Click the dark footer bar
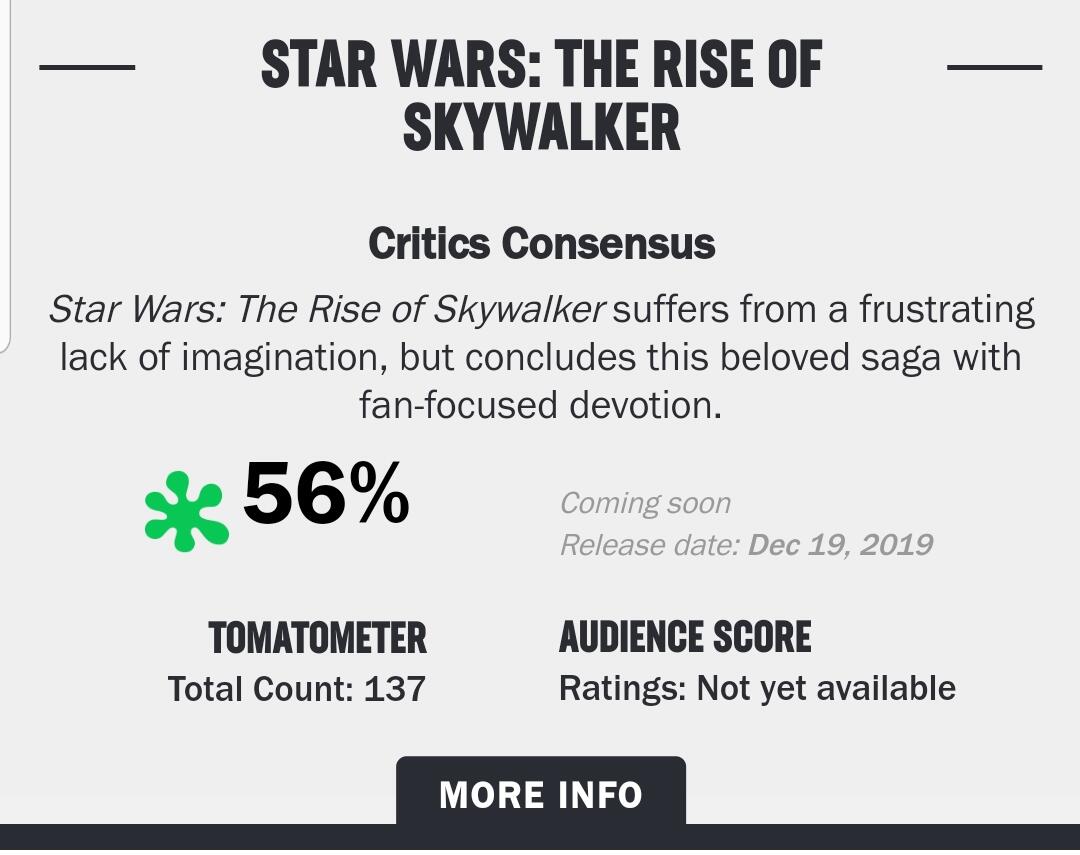Viewport: 1080px width, 855px height. 540,837
